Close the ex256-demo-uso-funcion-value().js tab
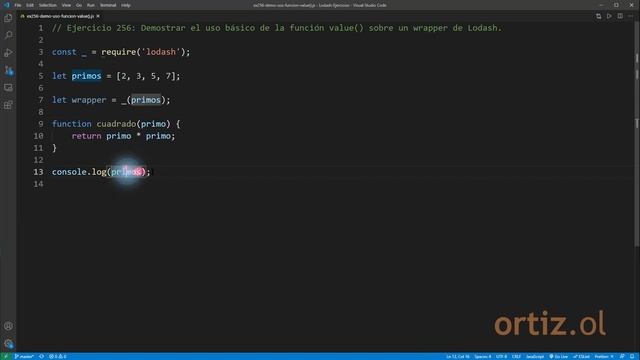The height and width of the screenshot is (360, 640). (98, 16)
